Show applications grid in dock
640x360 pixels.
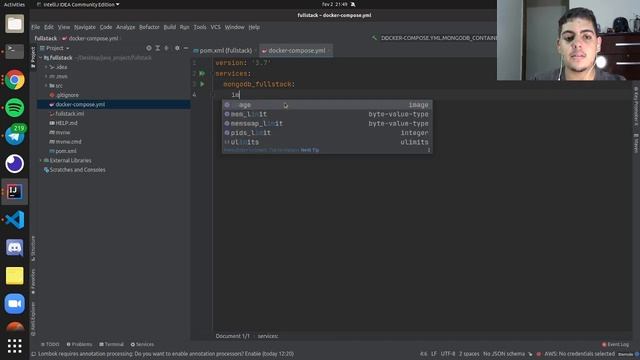(15, 346)
